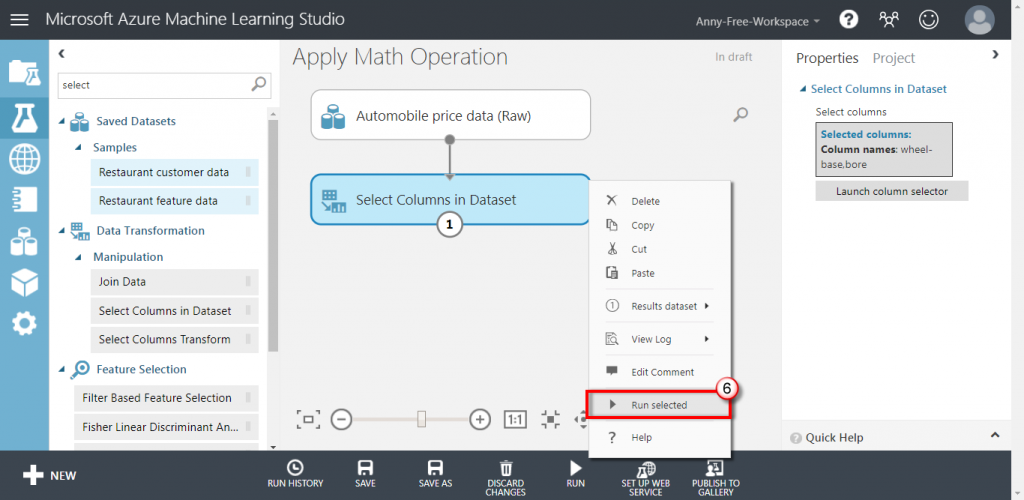This screenshot has width=1024, height=500.
Task: Select the Filter Based Feature Selection module
Action: pos(166,398)
